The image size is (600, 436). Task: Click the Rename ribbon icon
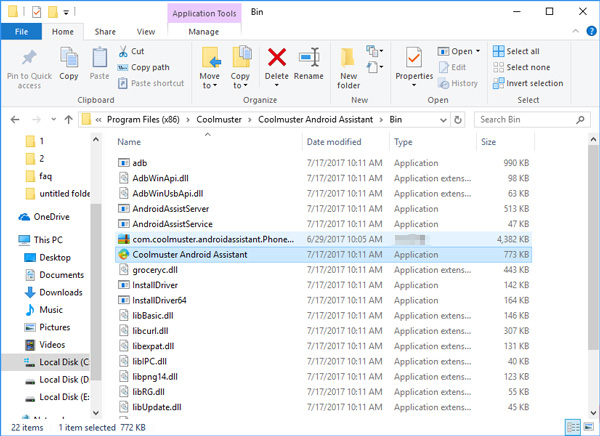point(309,57)
